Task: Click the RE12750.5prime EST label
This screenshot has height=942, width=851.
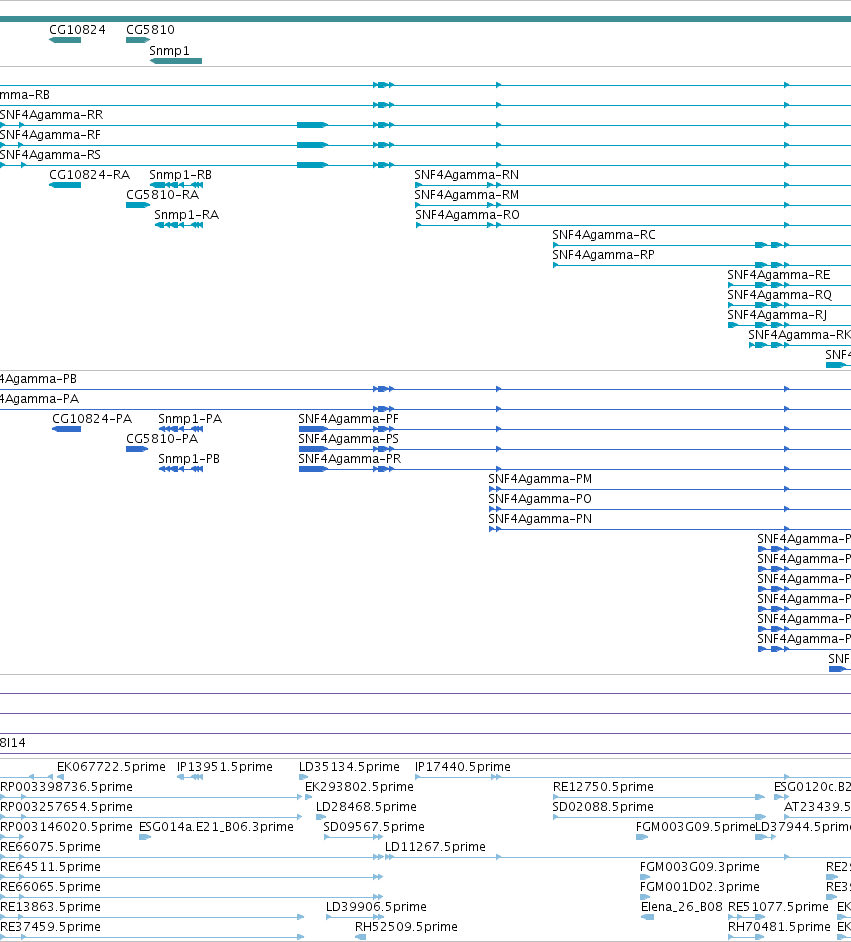Action: pyautogui.click(x=603, y=786)
